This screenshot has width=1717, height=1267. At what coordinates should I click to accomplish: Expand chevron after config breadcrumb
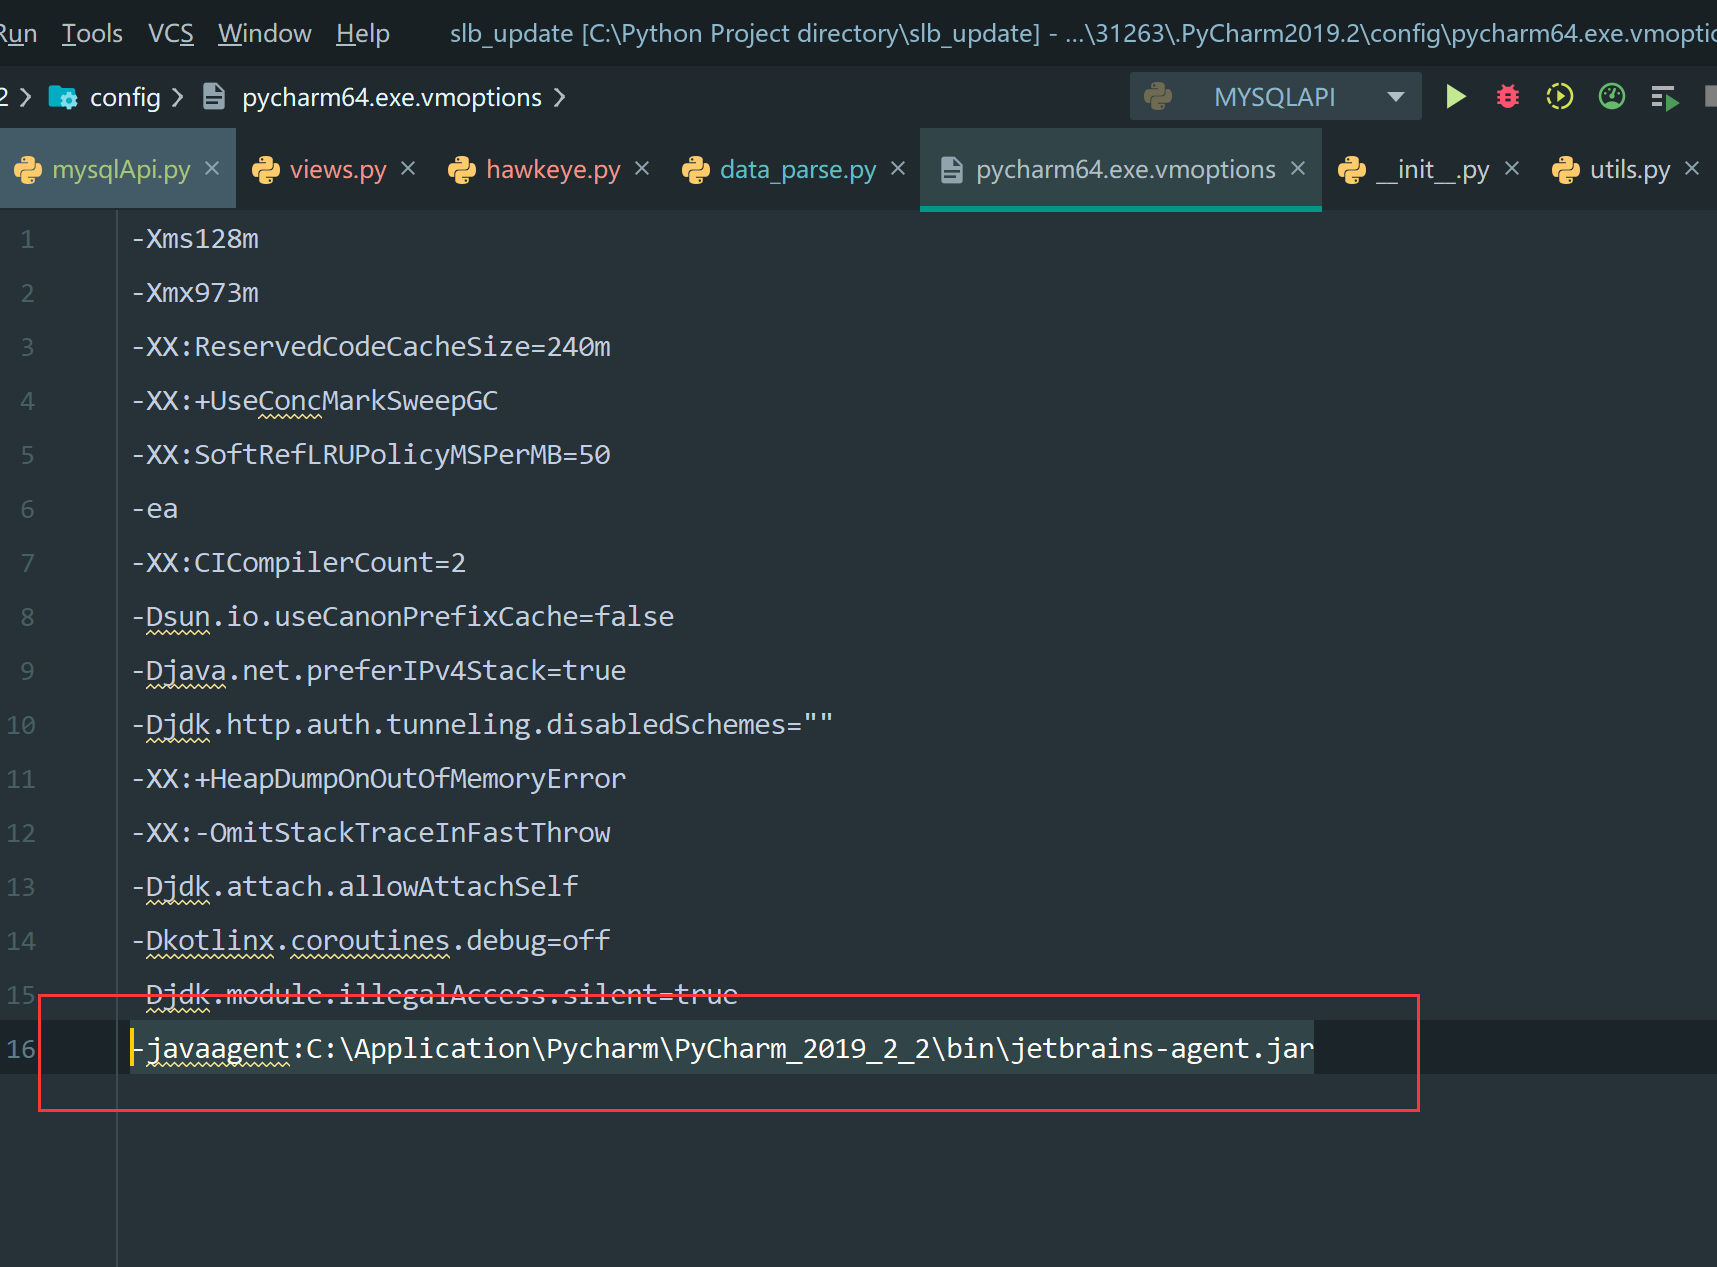[x=178, y=97]
